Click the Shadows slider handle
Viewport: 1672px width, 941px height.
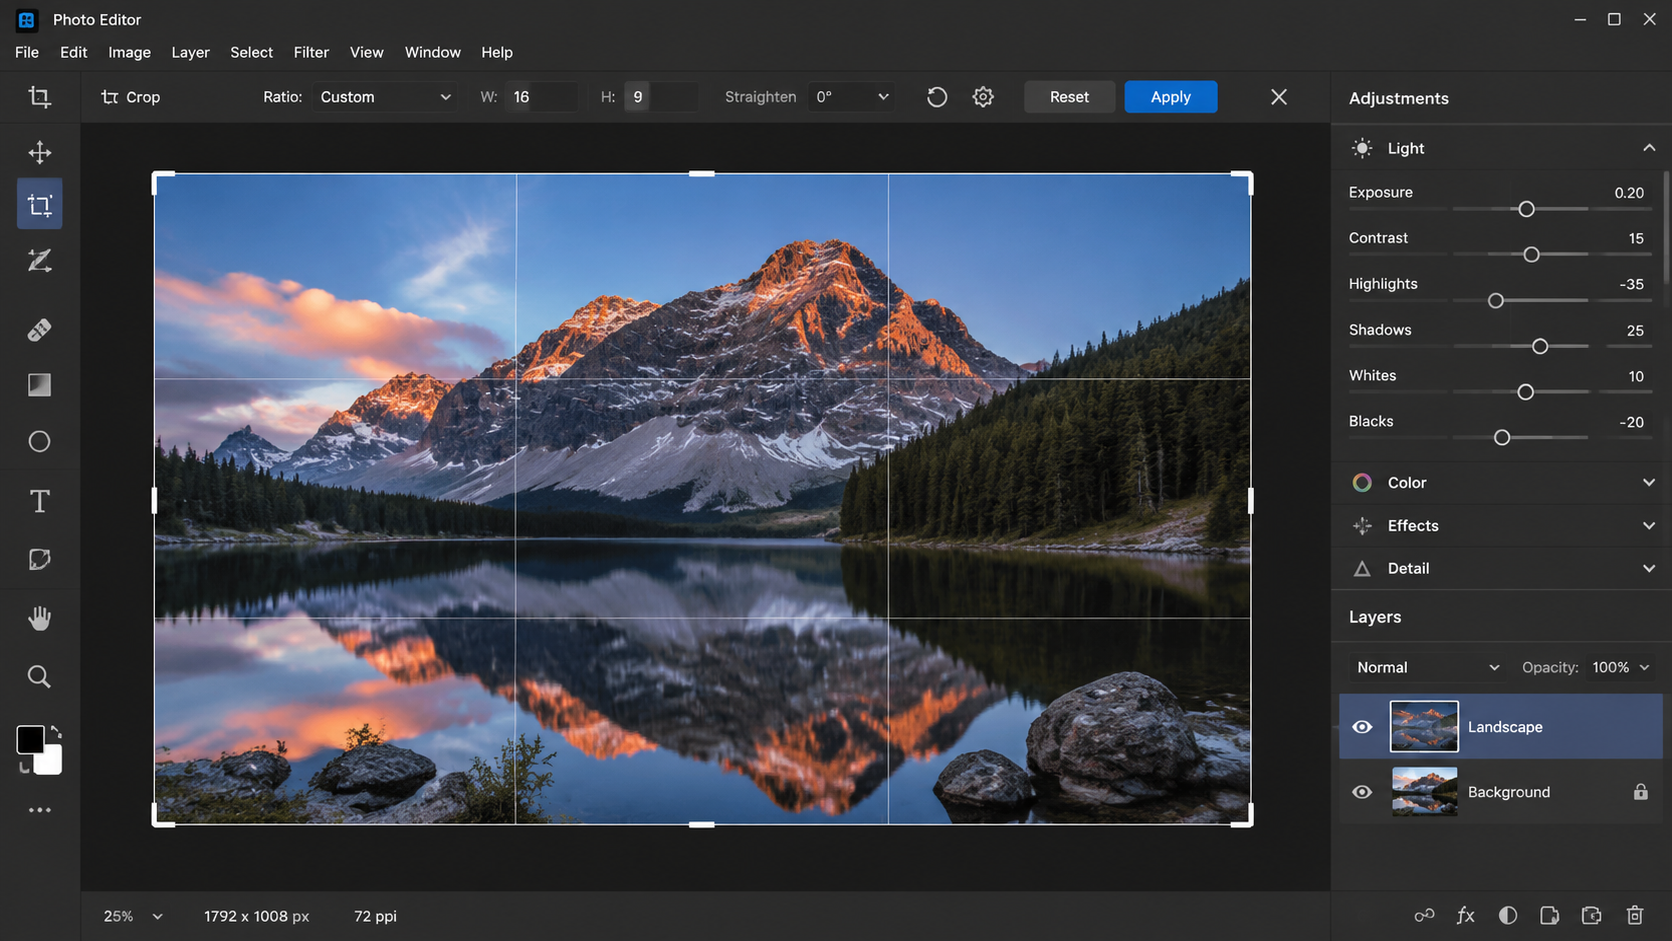pyautogui.click(x=1540, y=346)
